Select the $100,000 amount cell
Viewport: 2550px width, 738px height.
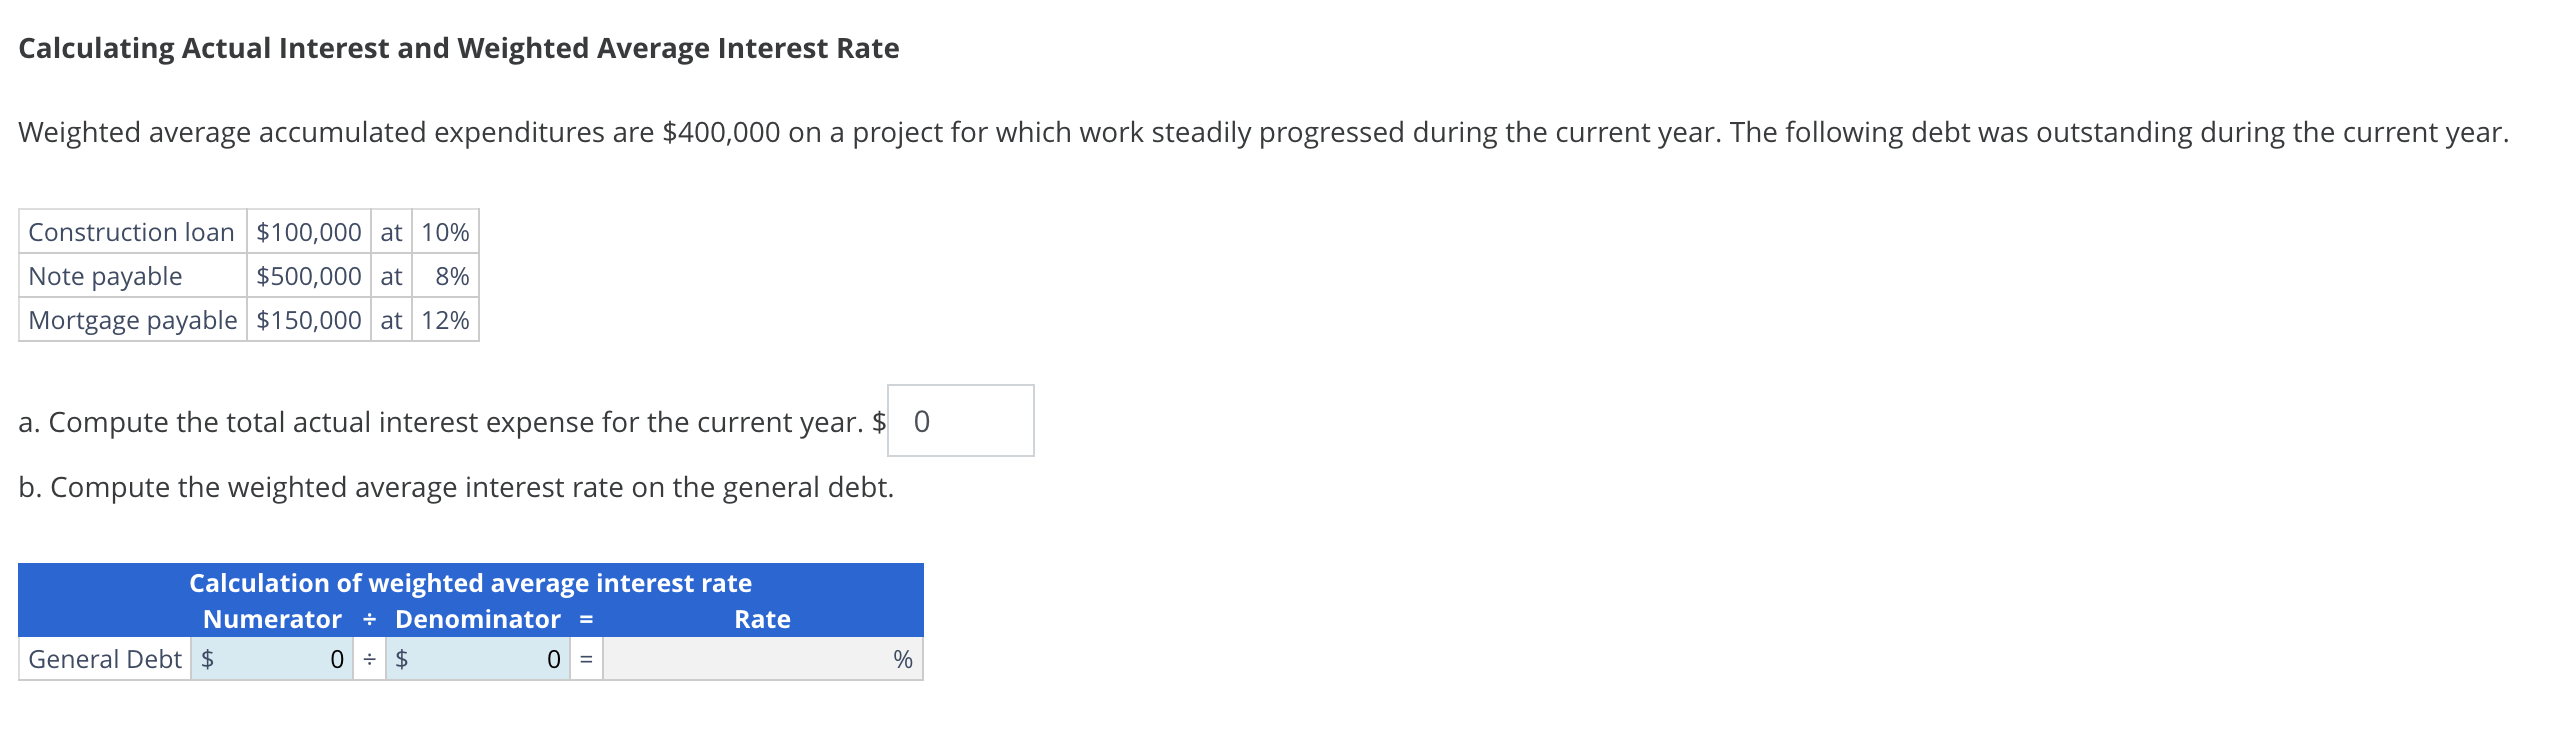307,231
